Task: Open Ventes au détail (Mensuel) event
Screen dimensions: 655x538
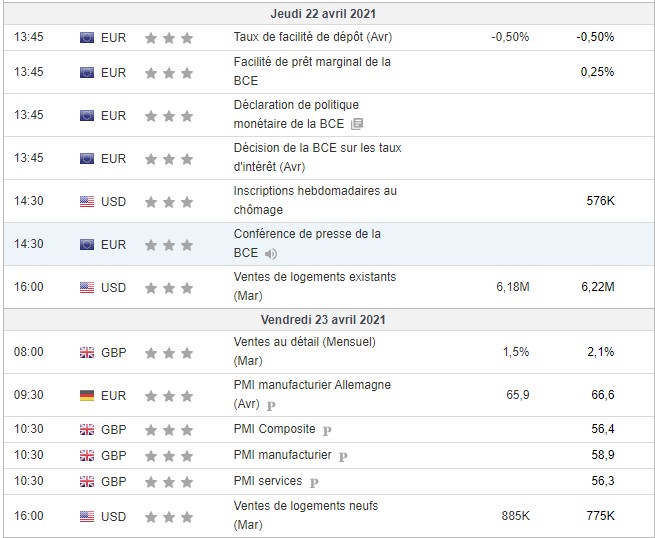Action: (x=304, y=352)
